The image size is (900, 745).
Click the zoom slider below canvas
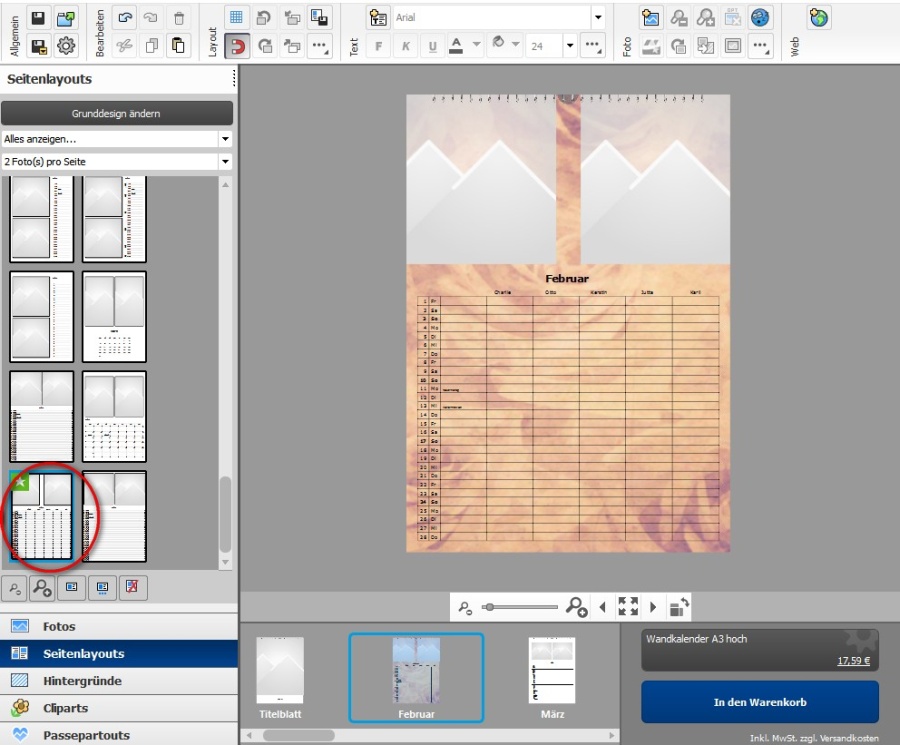point(520,607)
